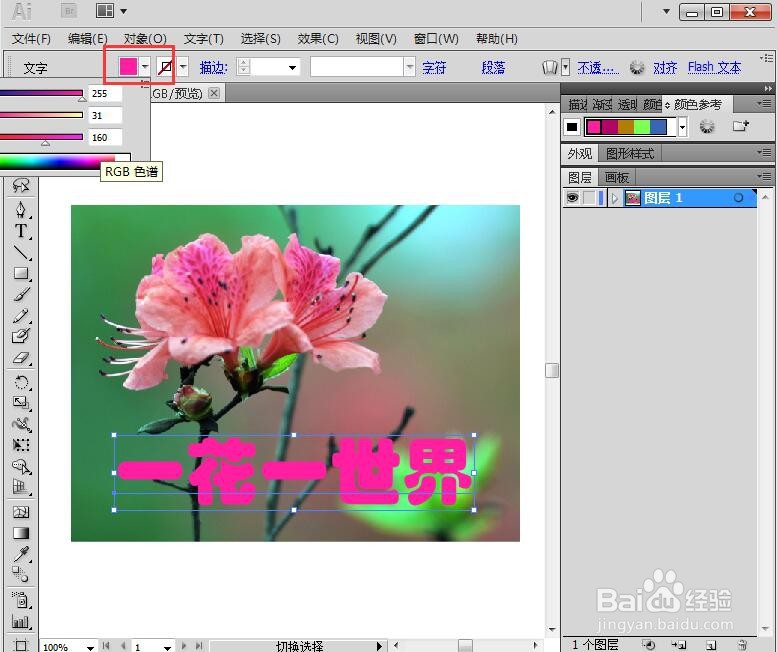Select the Rotate tool

(x=21, y=382)
